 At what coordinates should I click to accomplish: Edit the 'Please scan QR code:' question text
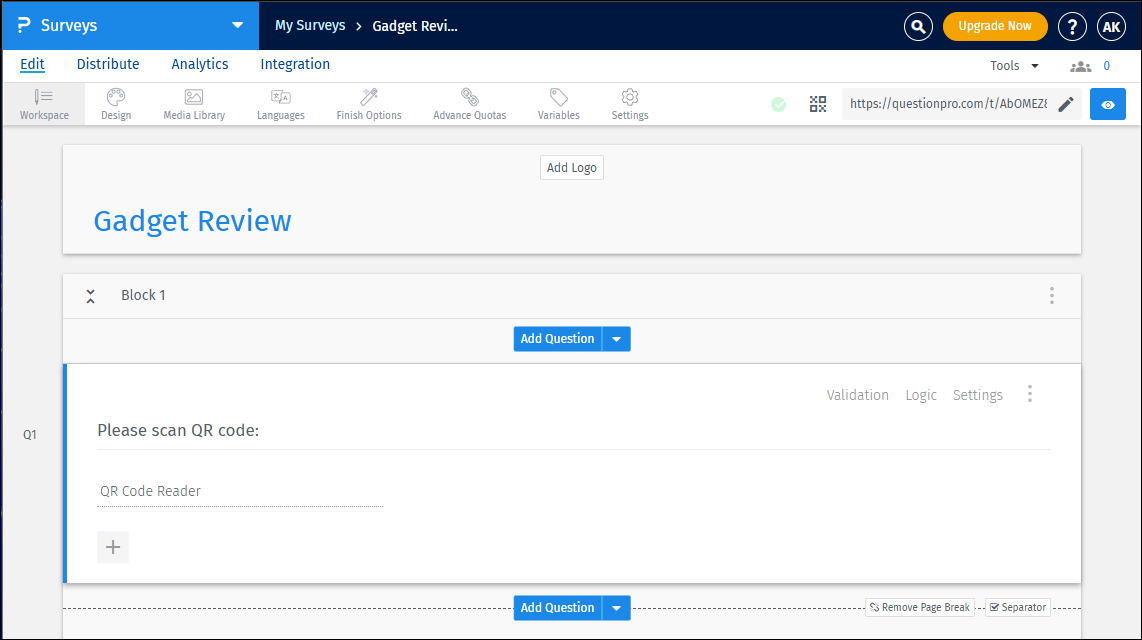pos(178,430)
